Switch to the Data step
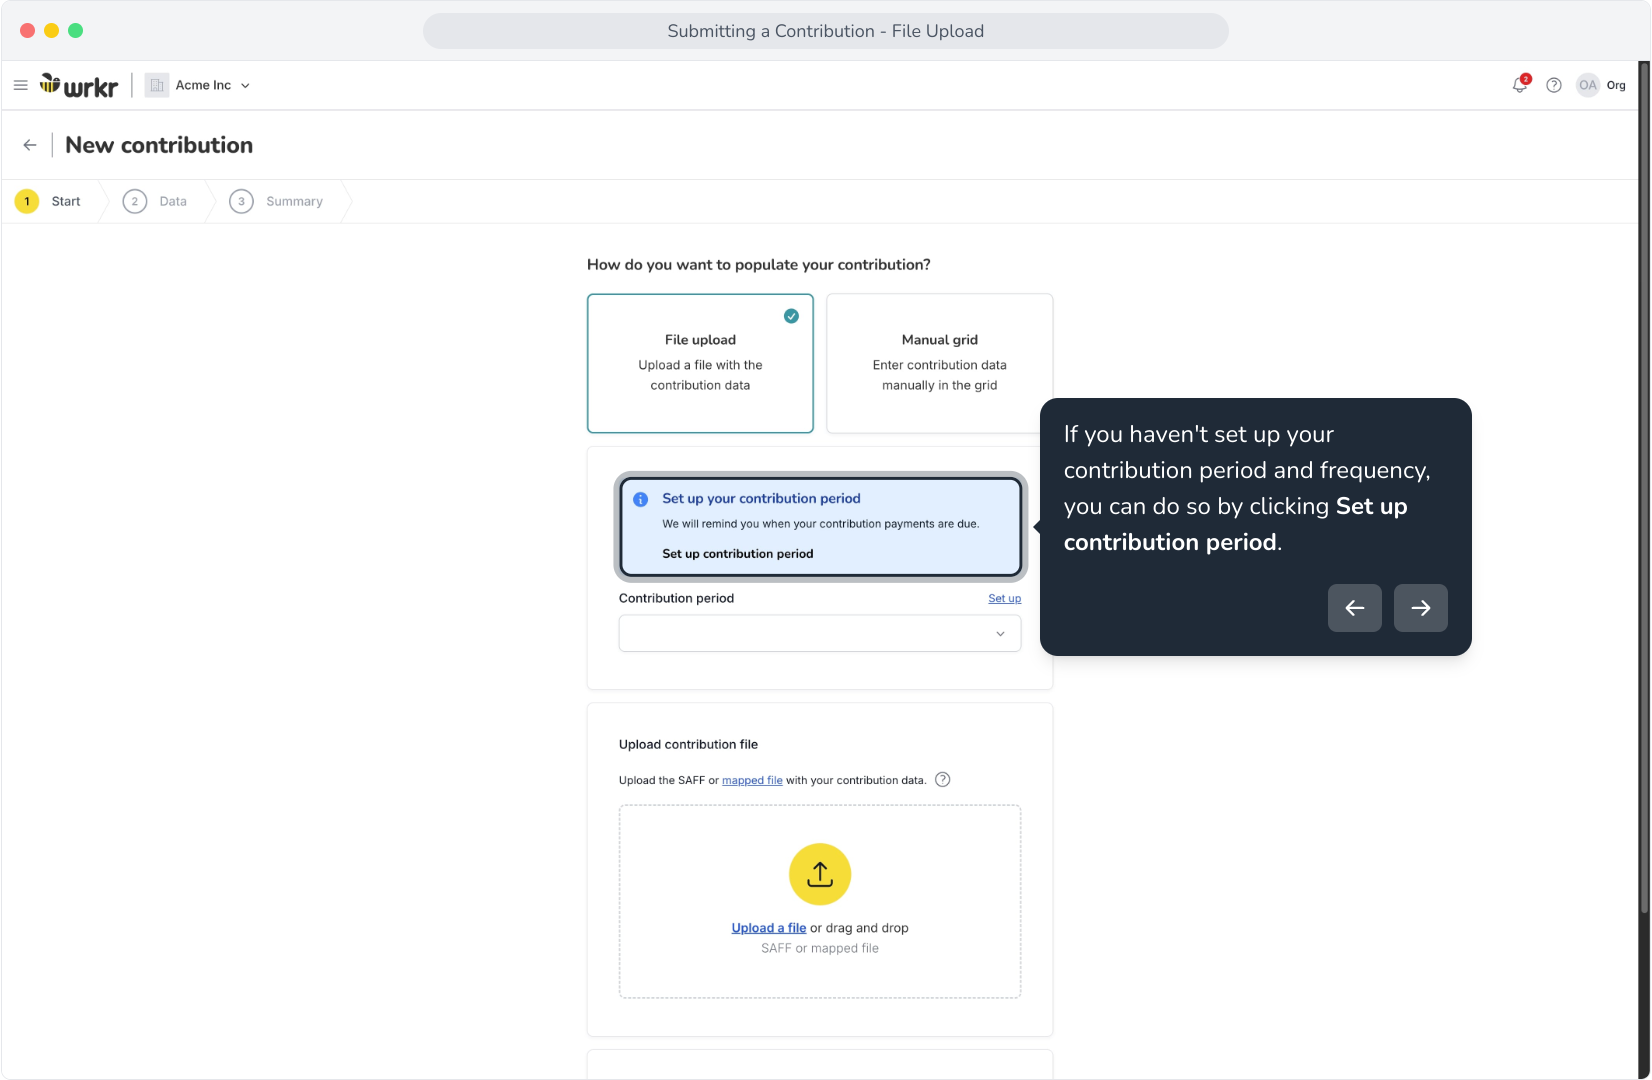Screen dimensions: 1652x1080 coord(155,201)
